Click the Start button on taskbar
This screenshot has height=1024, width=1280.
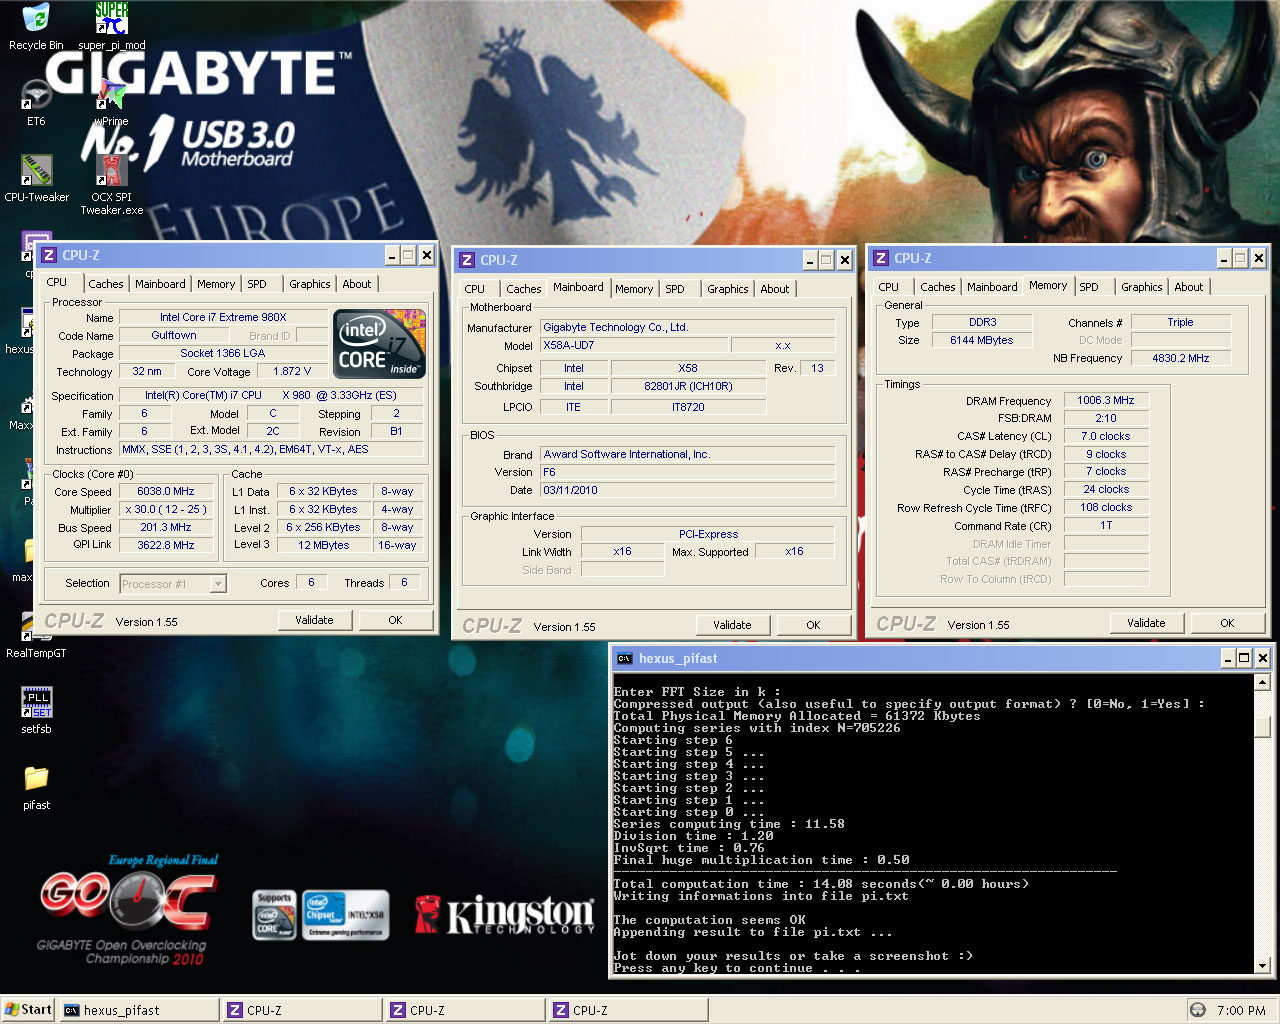28,1010
